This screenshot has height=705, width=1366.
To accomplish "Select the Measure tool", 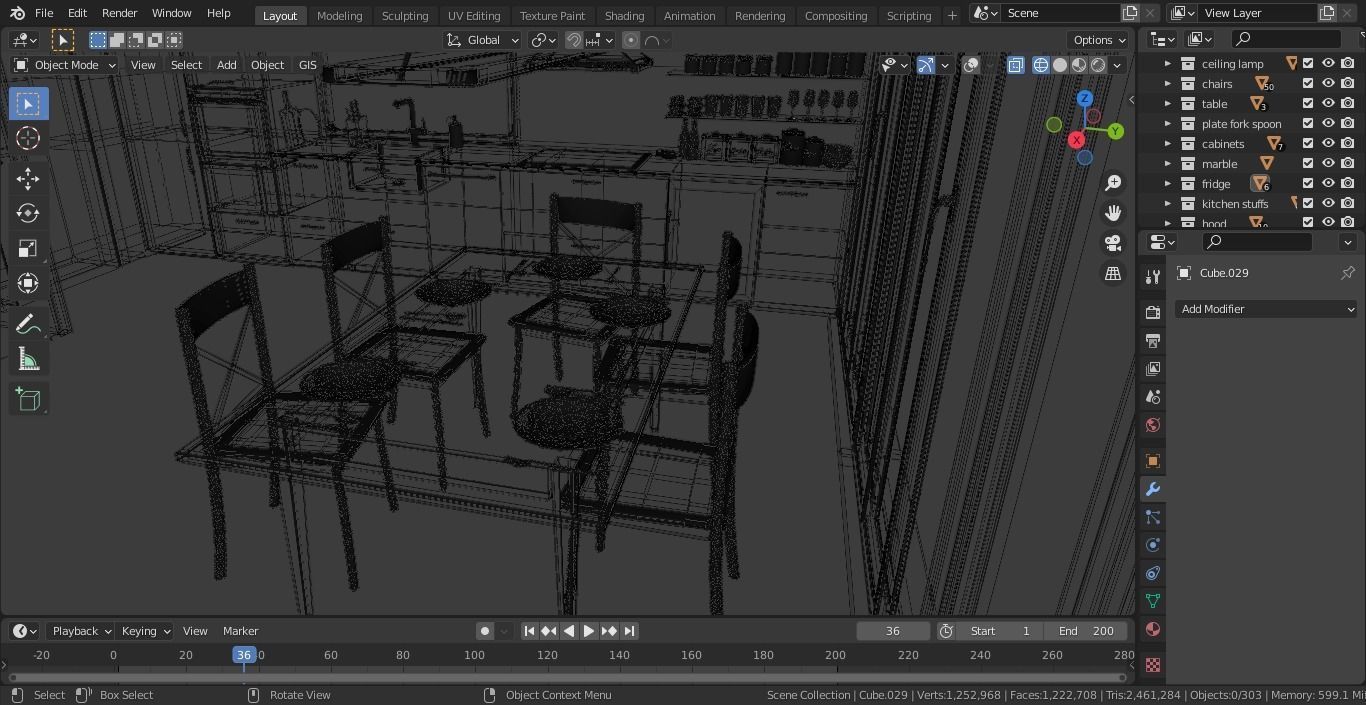I will point(28,359).
